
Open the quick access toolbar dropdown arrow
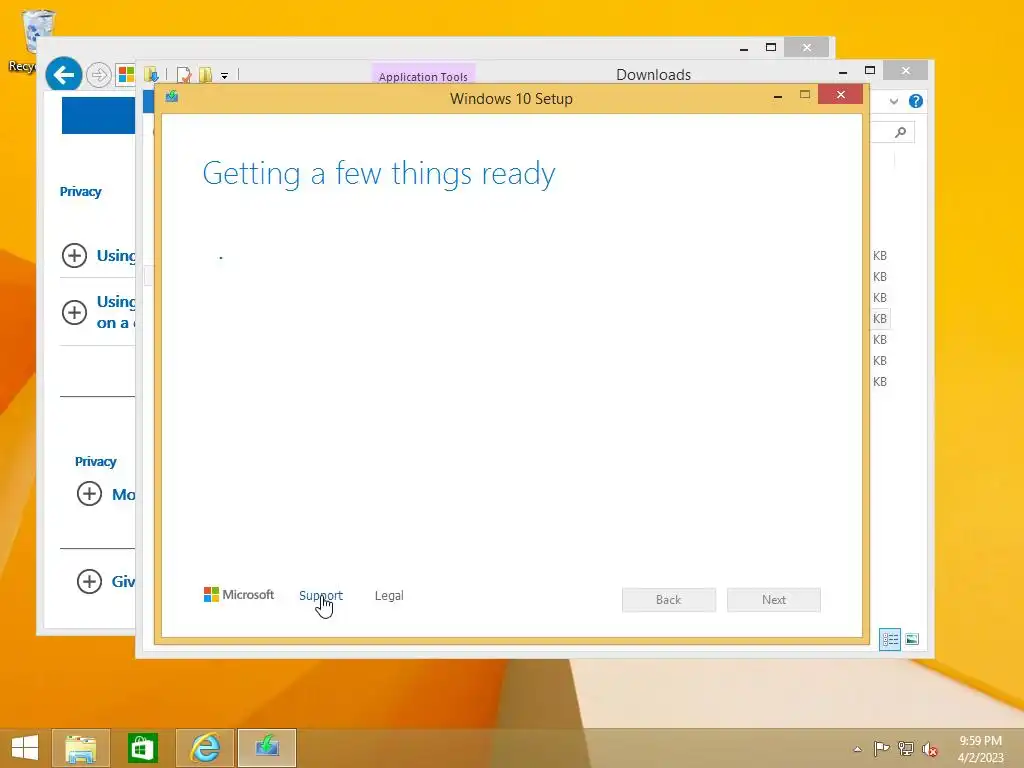click(224, 76)
